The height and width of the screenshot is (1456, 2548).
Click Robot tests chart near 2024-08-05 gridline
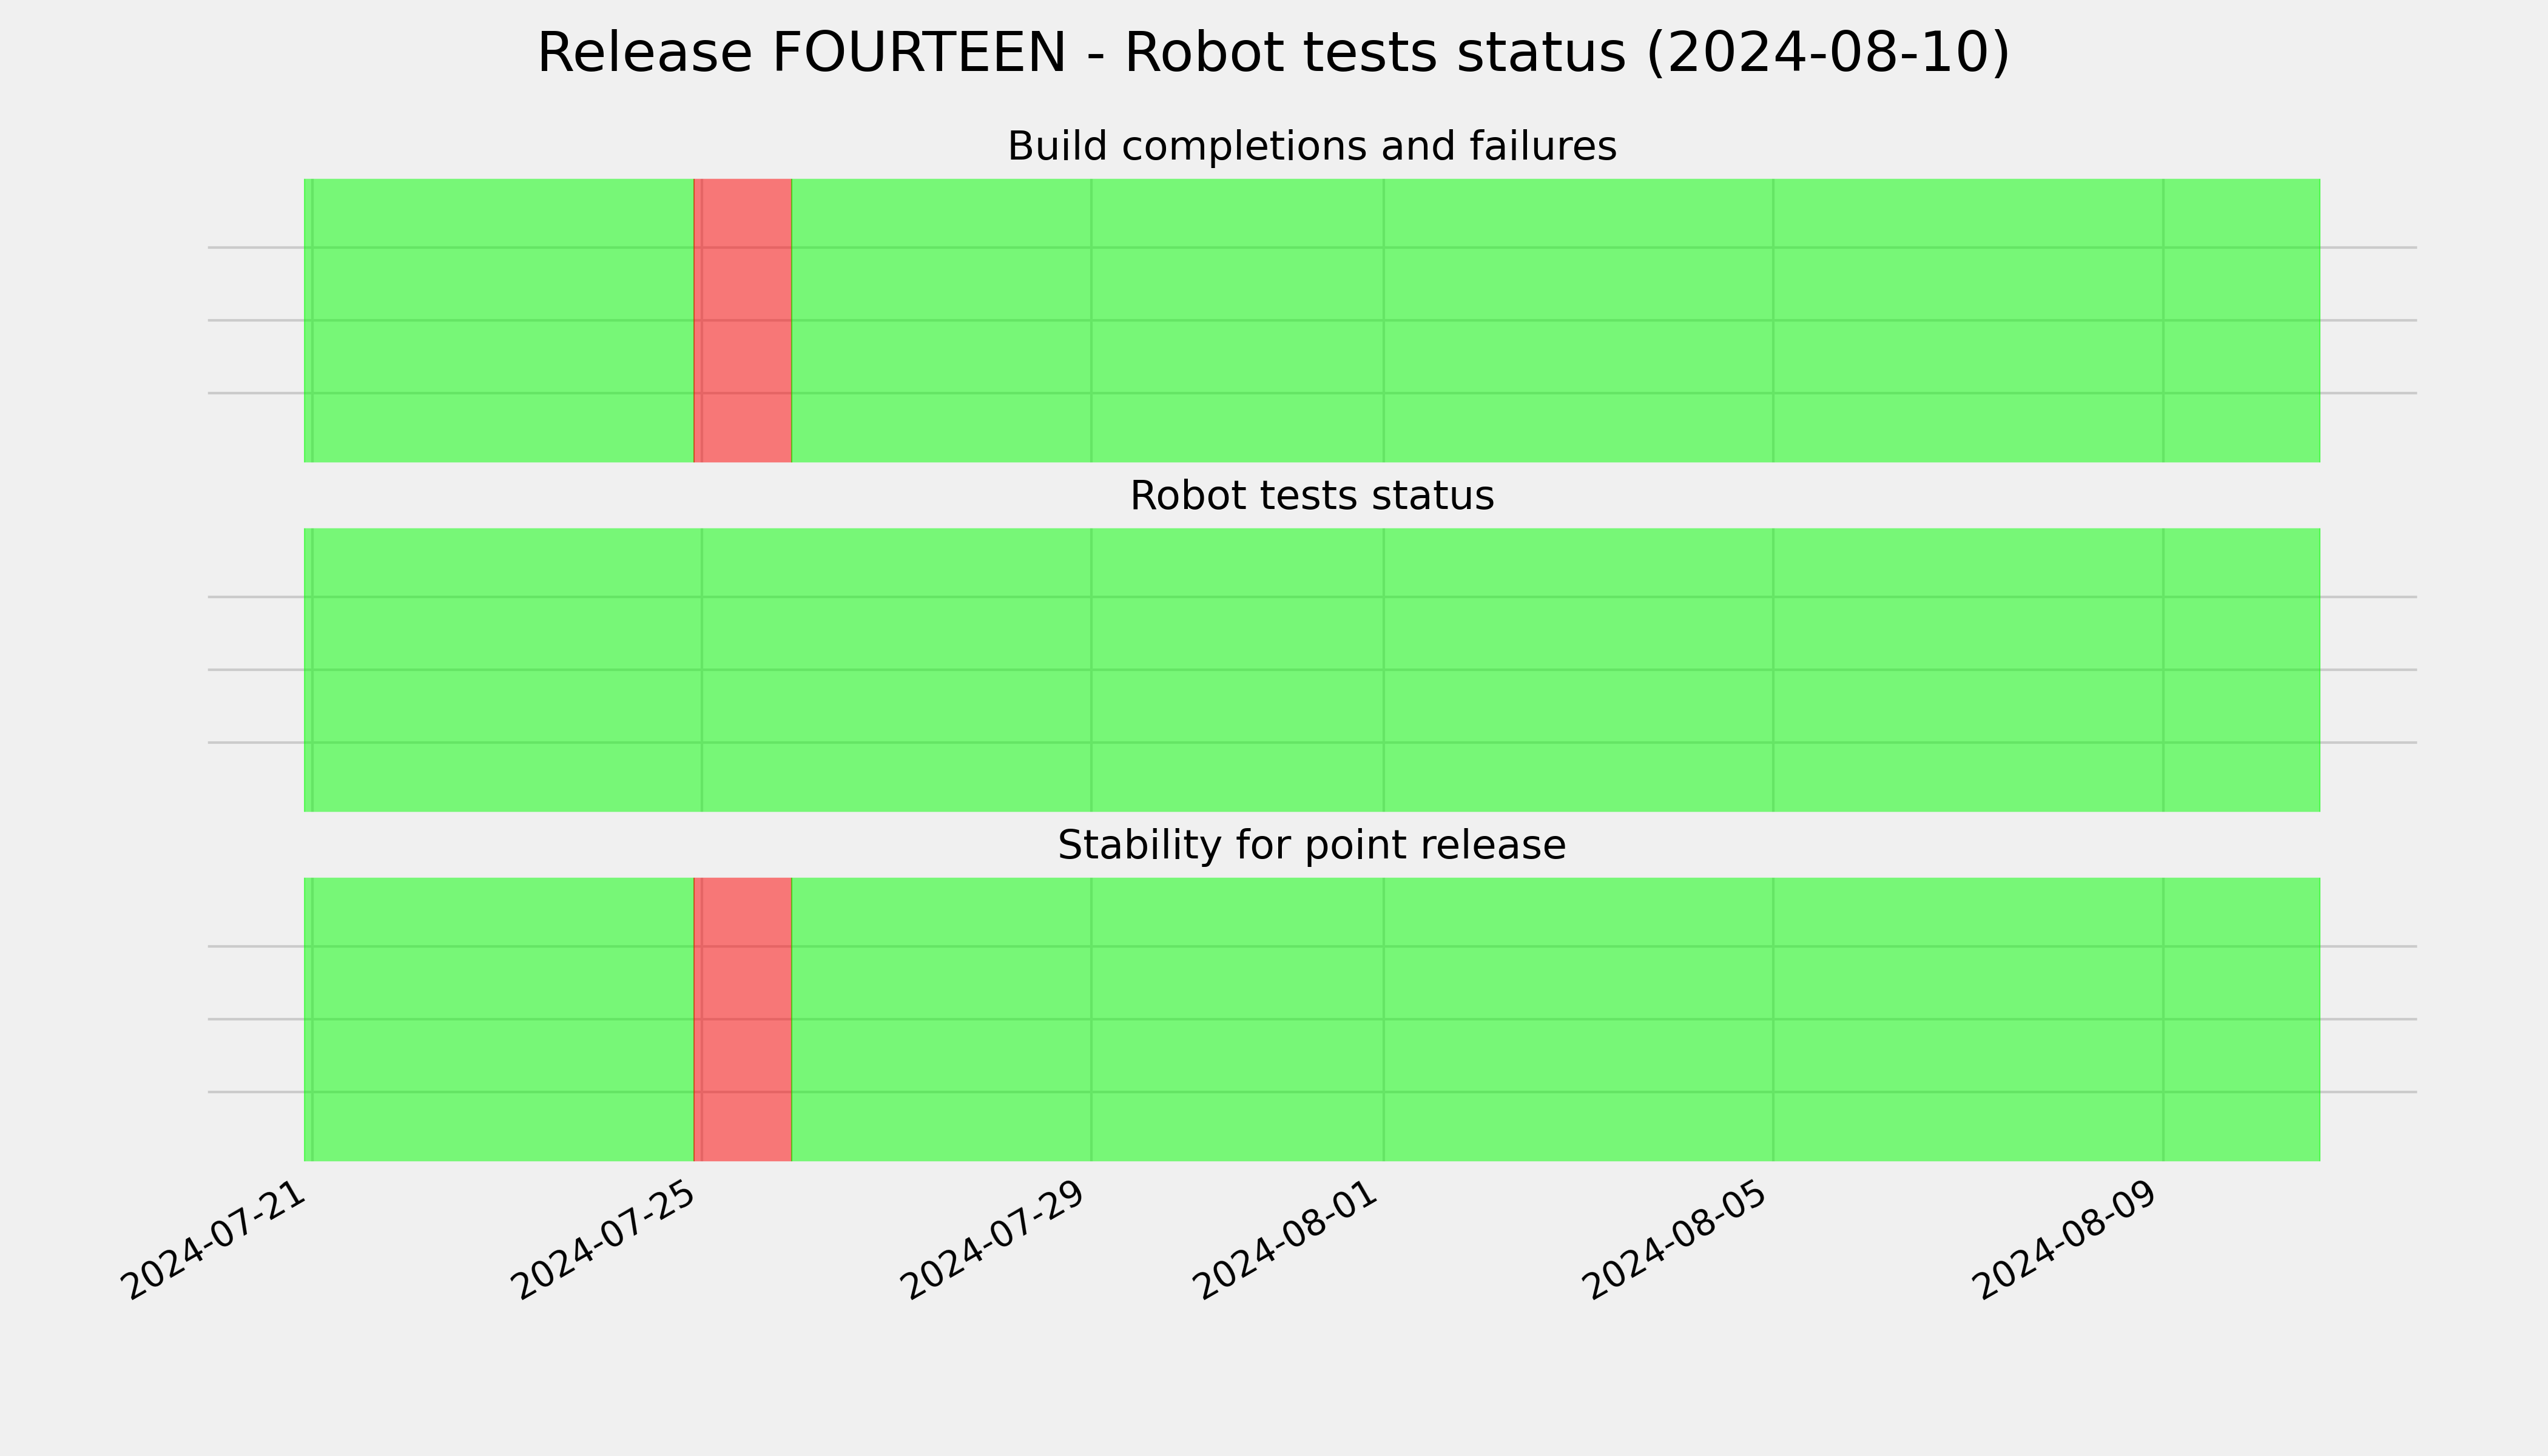(1773, 670)
